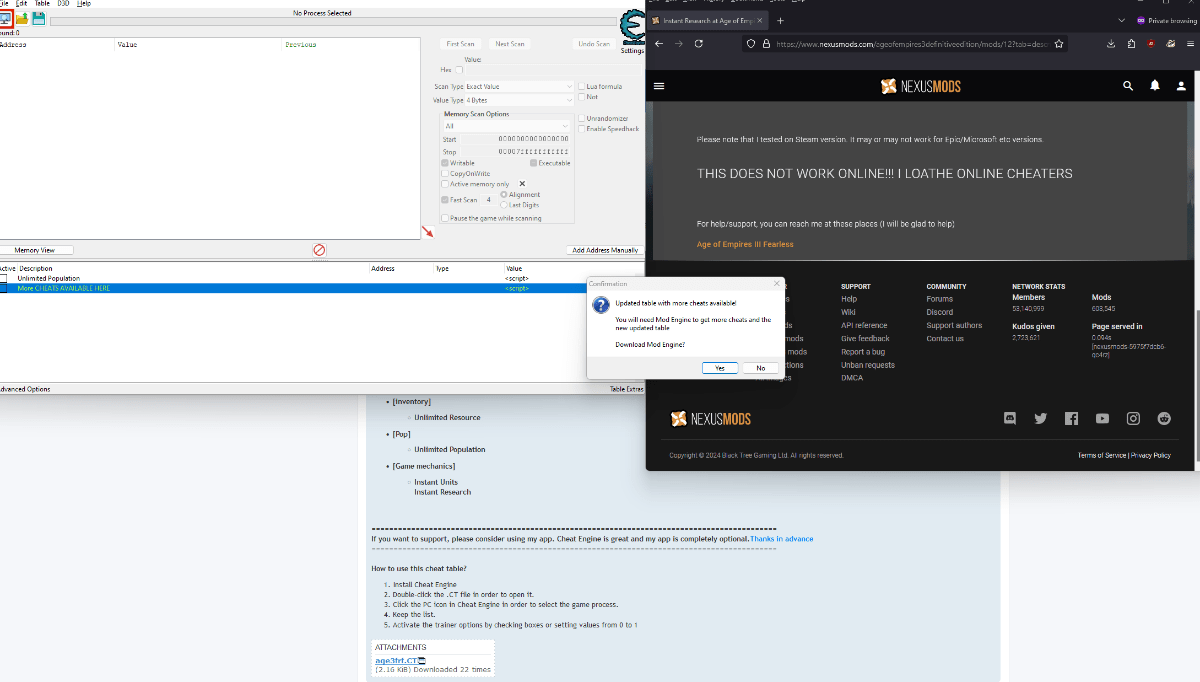Open the browser list all tabs chevron
This screenshot has height=682, width=1200.
tap(1121, 20)
